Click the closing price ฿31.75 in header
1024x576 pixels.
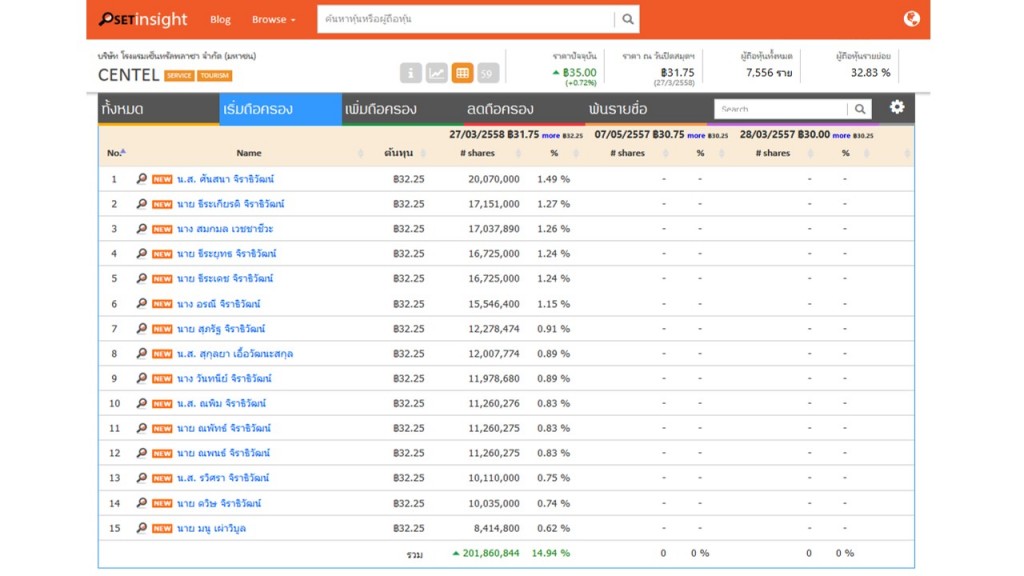[x=677, y=72]
